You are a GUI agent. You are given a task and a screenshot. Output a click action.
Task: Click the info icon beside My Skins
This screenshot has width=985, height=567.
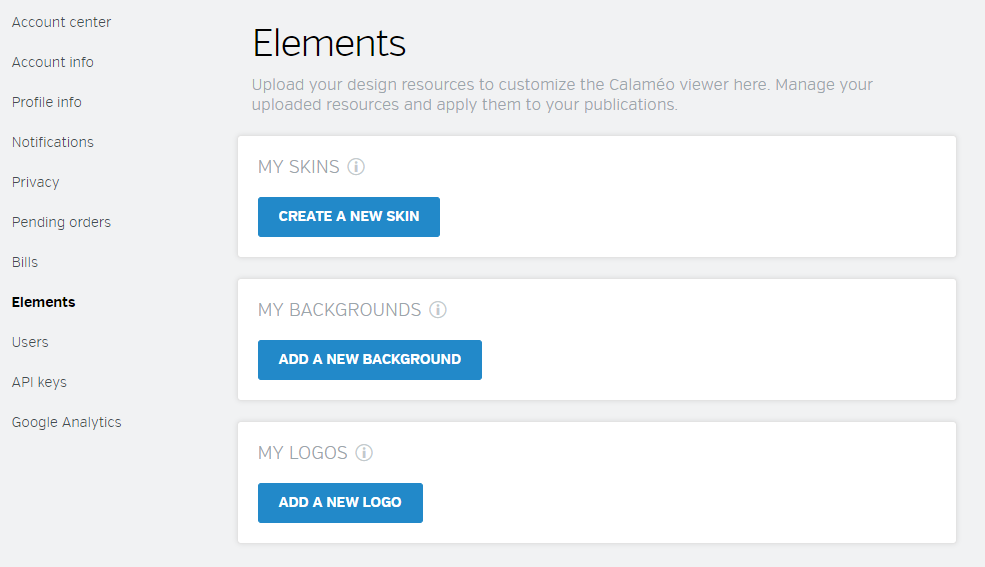point(356,166)
